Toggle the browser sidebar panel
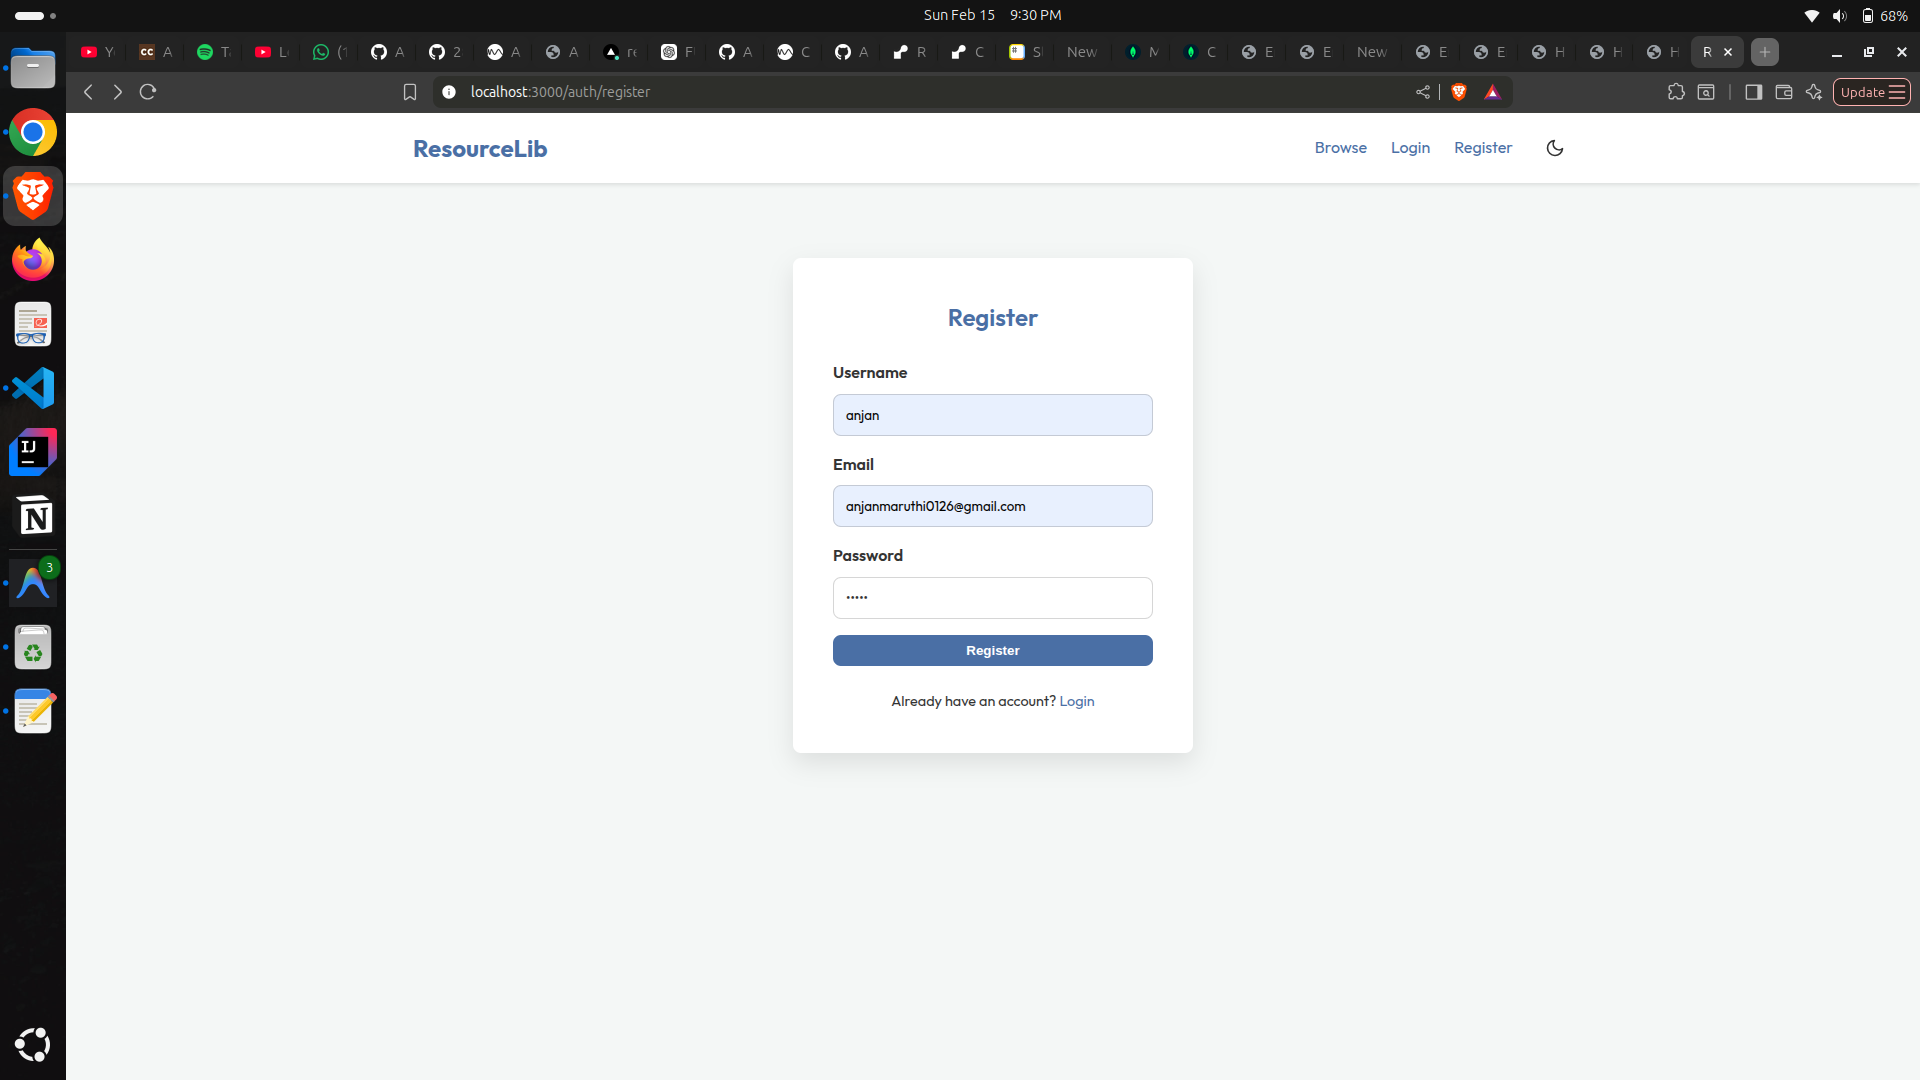This screenshot has height=1080, width=1920. click(1753, 92)
